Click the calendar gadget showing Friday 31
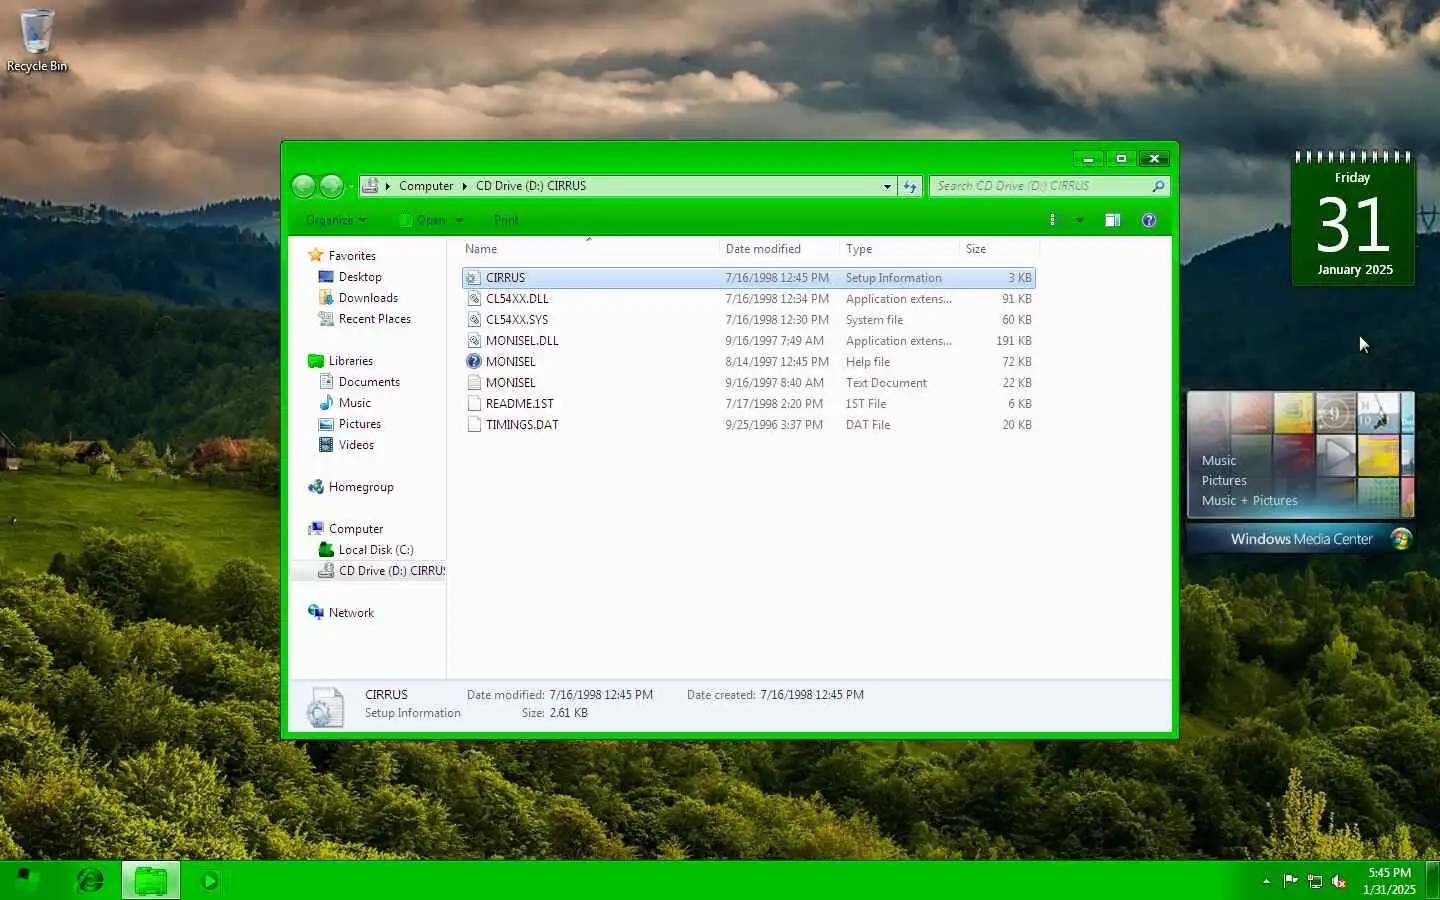Screen dimensions: 1440x900 (1353, 219)
